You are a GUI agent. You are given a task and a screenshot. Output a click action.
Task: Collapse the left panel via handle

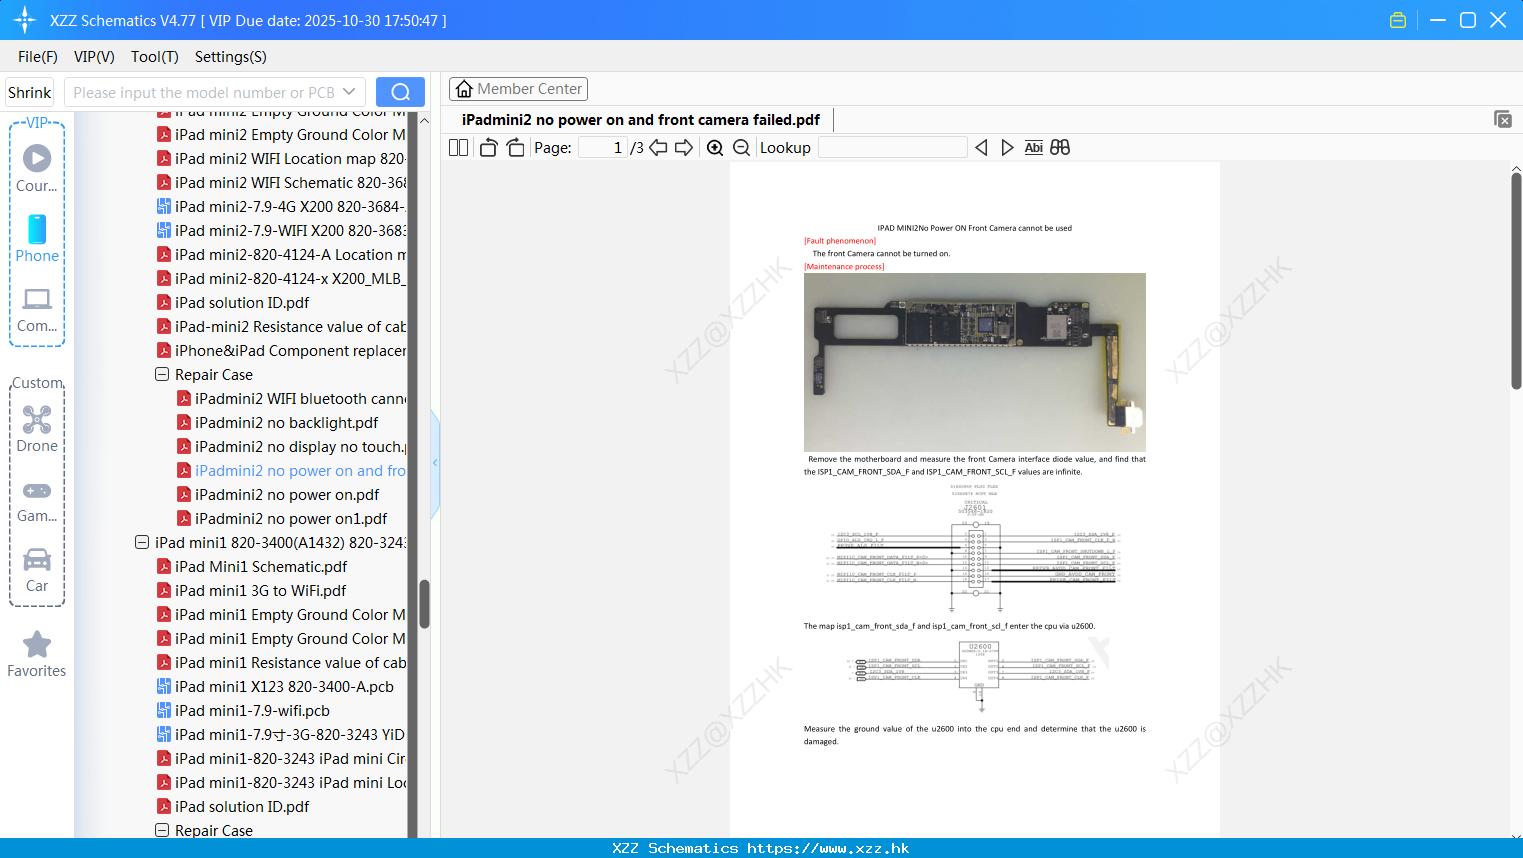[435, 463]
